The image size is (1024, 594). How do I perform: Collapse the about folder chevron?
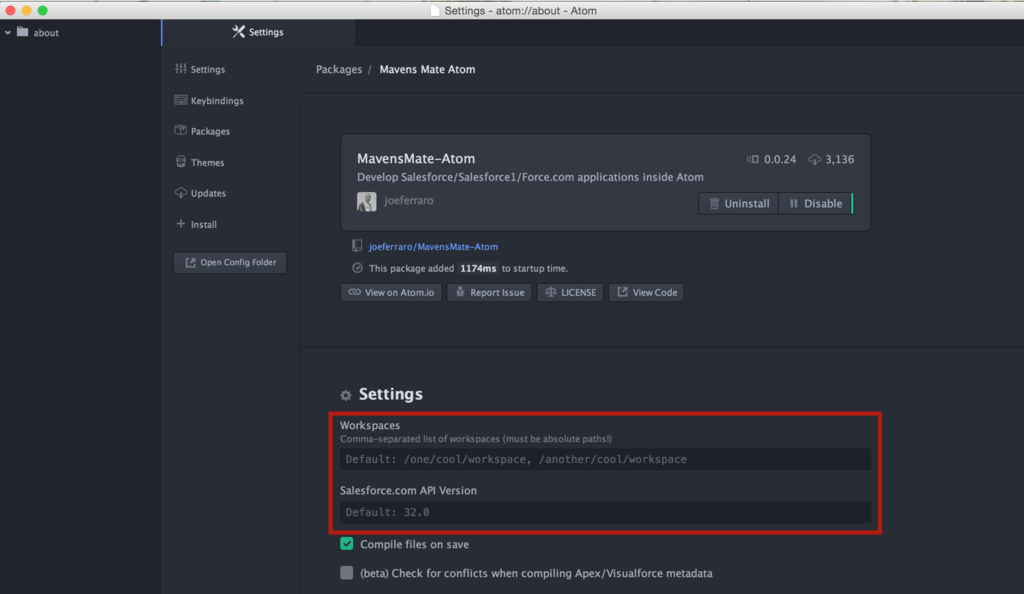click(8, 32)
